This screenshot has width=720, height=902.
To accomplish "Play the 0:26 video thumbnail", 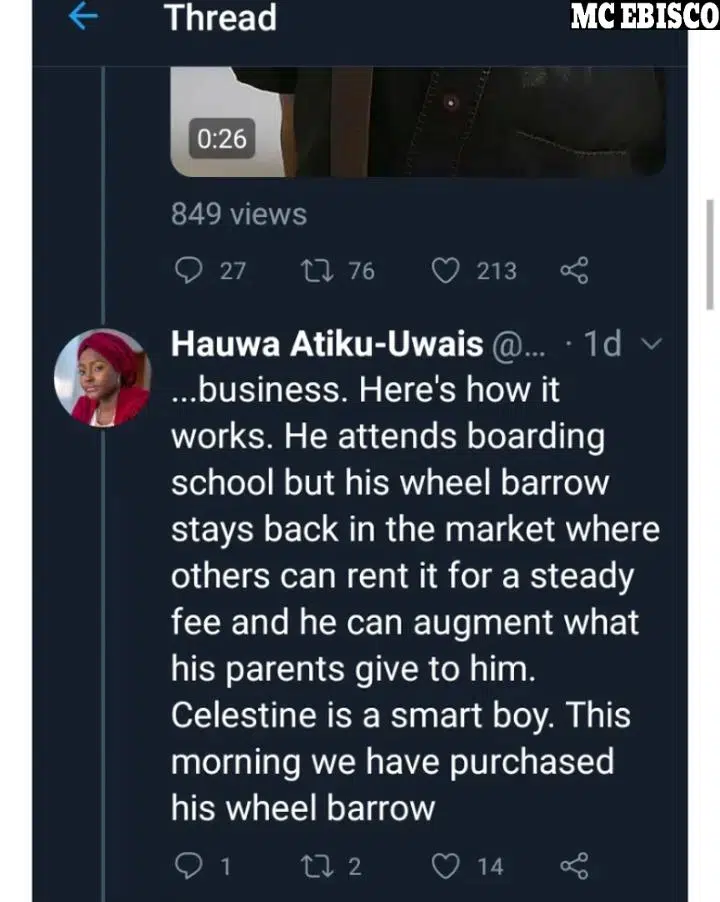I will point(418,122).
